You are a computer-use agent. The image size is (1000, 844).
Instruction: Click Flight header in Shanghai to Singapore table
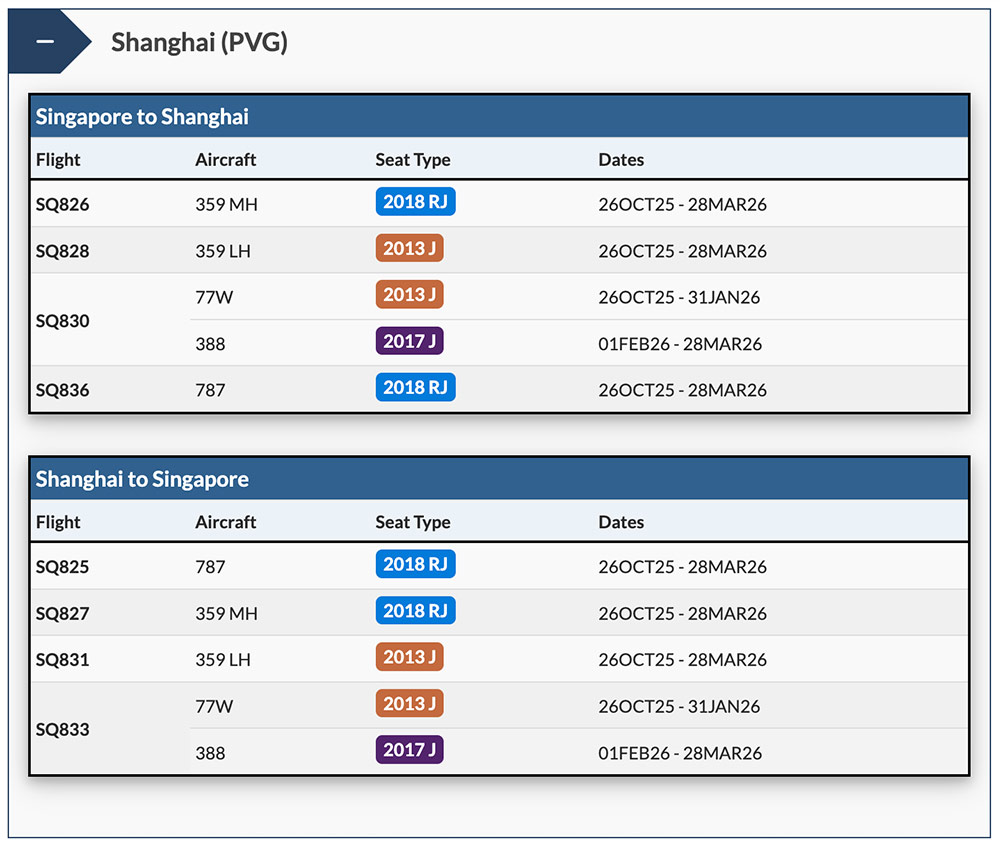coord(58,522)
